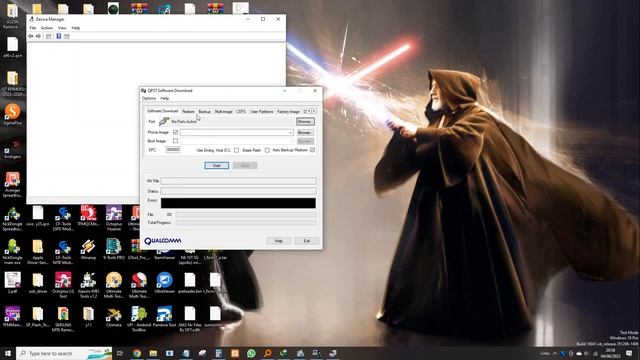Click blue Help icon in Device Manager toolbar
The width and height of the screenshot is (640, 360).
click(x=58, y=36)
